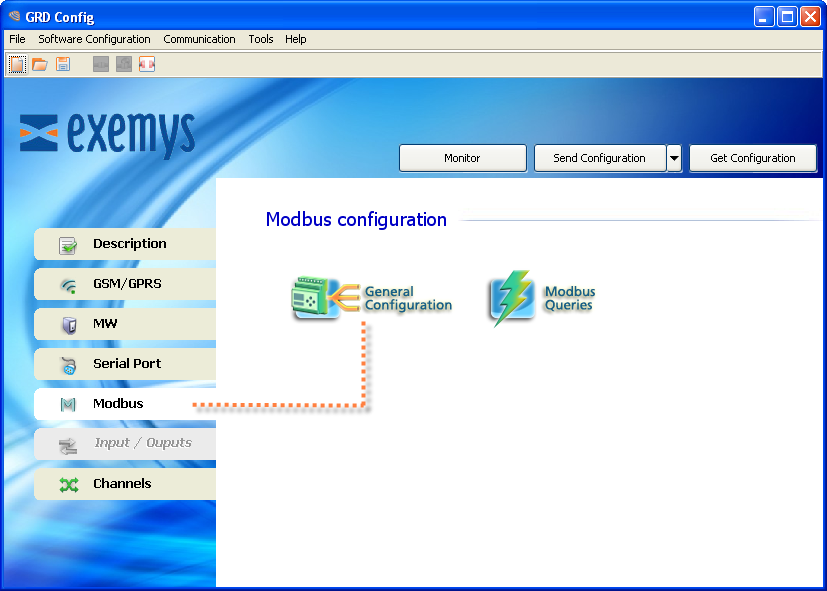Expand the Send Configuration dropdown arrow
827x591 pixels.
[x=674, y=158]
